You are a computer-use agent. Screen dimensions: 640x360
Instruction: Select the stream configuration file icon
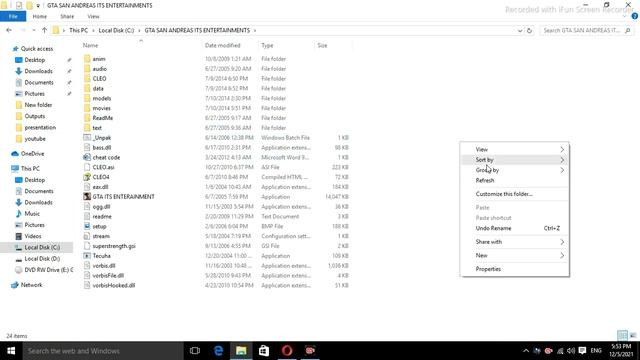[x=87, y=236]
